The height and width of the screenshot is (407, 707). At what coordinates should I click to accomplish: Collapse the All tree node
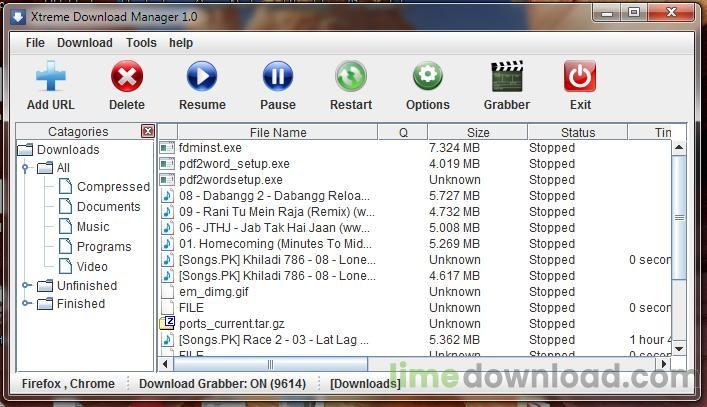tap(25, 168)
